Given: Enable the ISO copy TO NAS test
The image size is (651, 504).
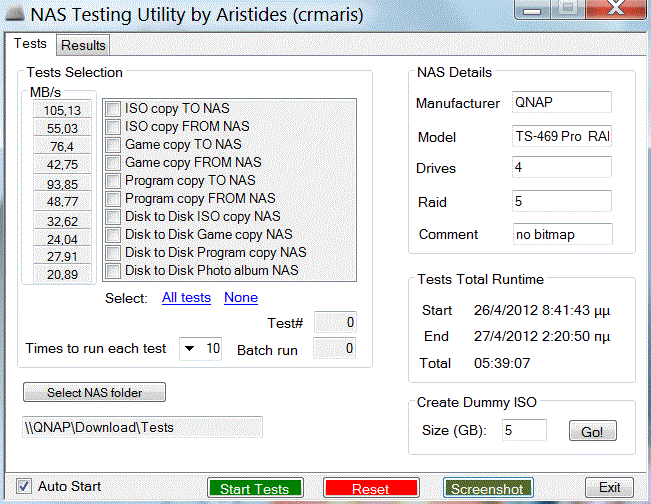Looking at the screenshot, I should pyautogui.click(x=114, y=109).
